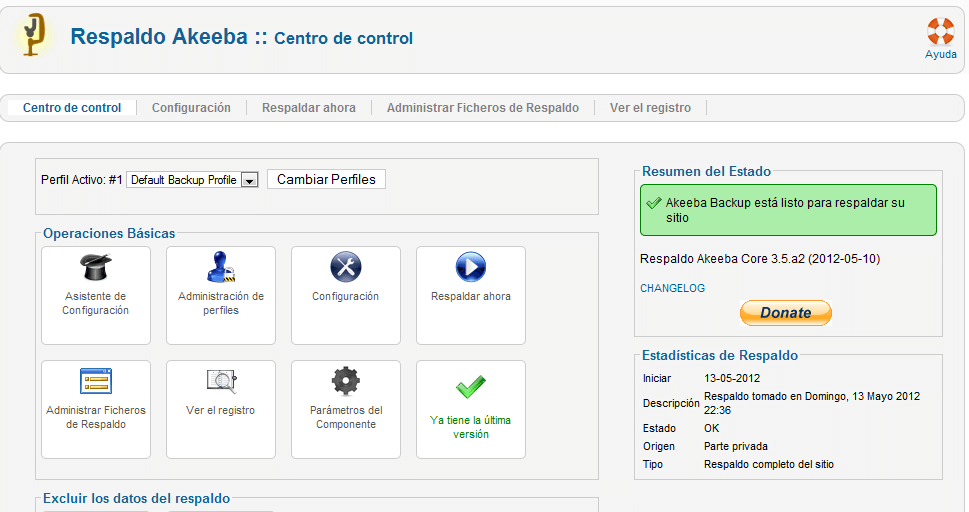The height and width of the screenshot is (512, 969).
Task: Click the Estado value 'OK'
Action: point(711,429)
